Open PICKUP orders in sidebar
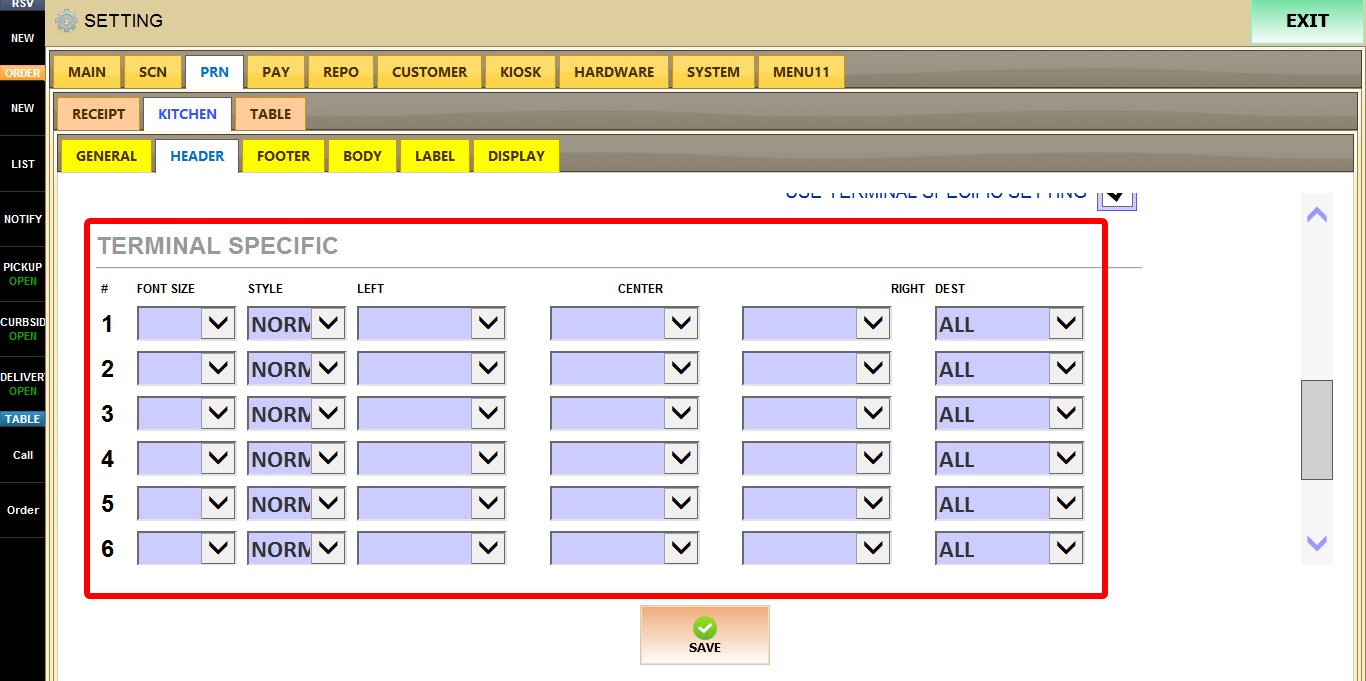 pos(22,274)
